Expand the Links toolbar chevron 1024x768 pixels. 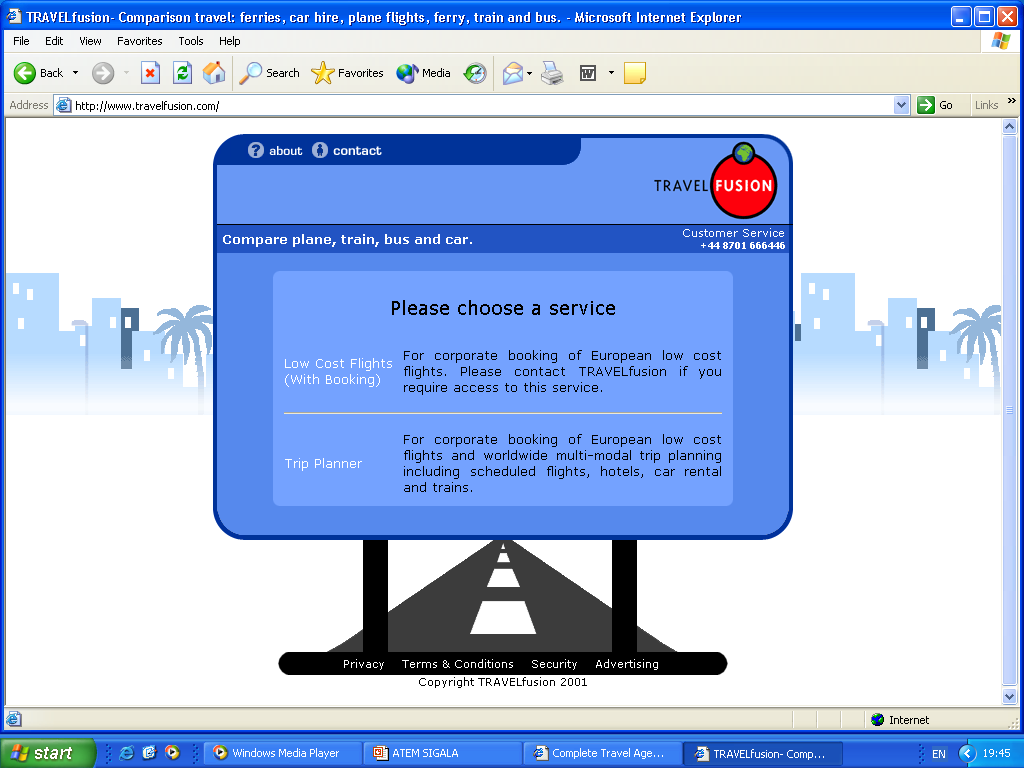click(x=1012, y=101)
